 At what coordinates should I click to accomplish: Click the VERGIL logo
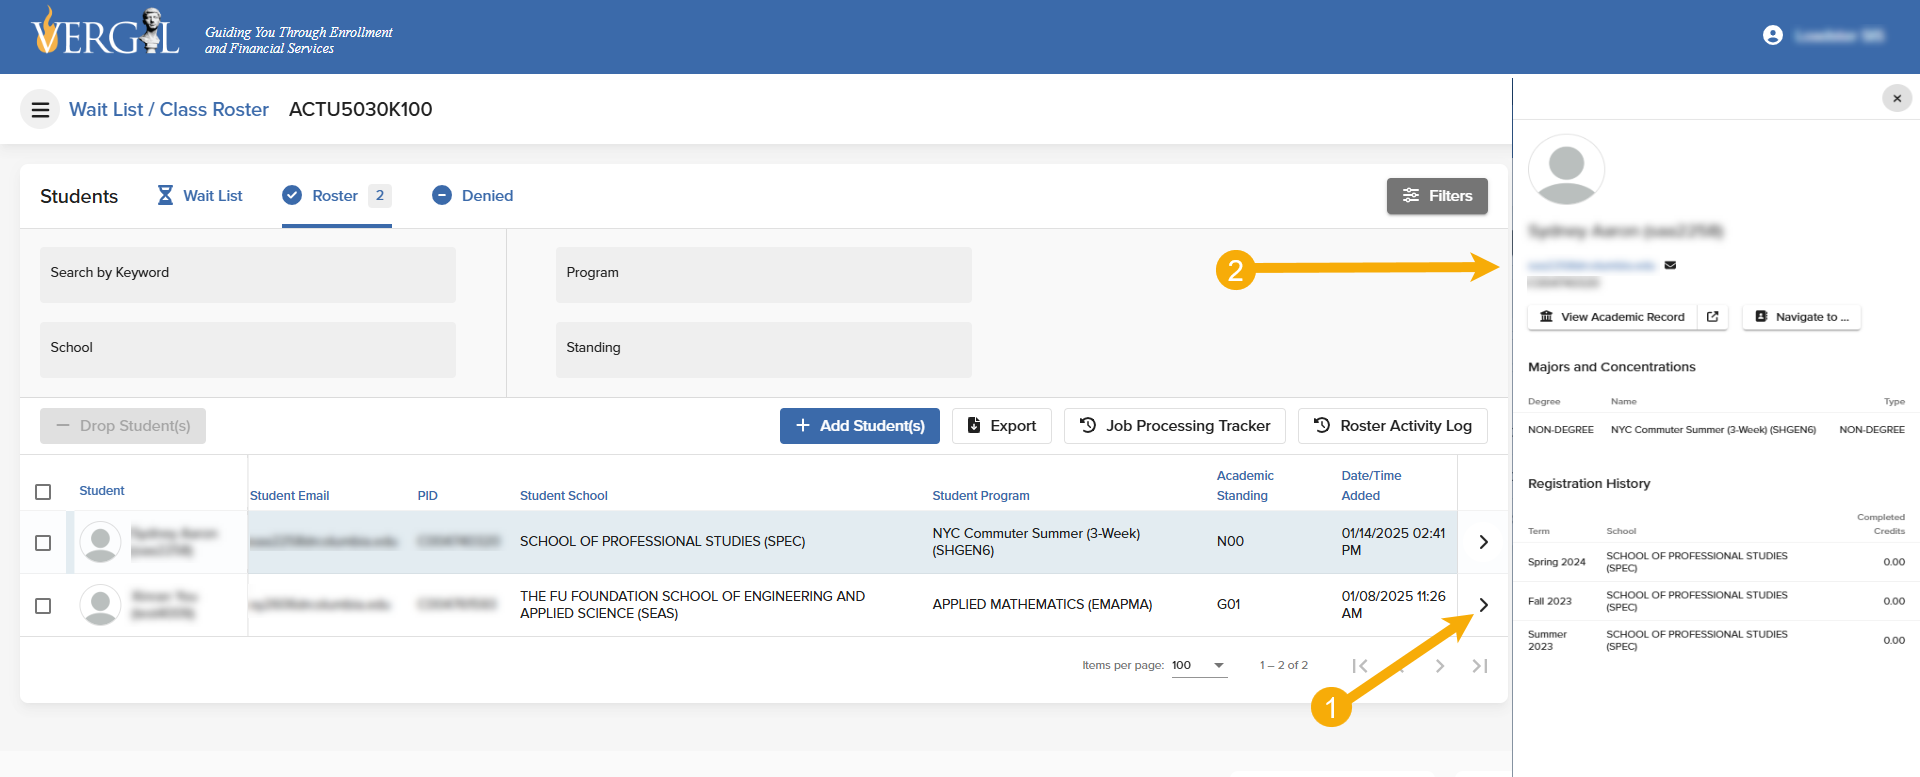(105, 32)
